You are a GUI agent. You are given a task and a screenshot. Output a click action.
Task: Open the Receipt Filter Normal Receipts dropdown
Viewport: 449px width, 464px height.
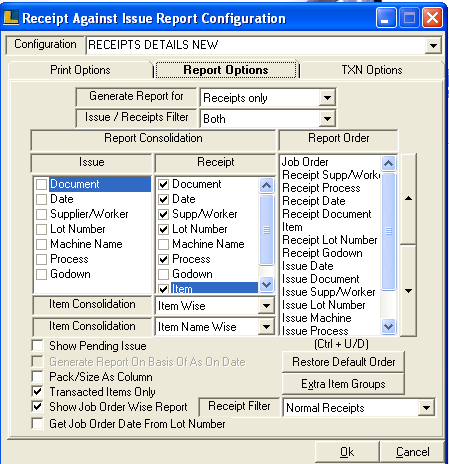[x=426, y=407]
